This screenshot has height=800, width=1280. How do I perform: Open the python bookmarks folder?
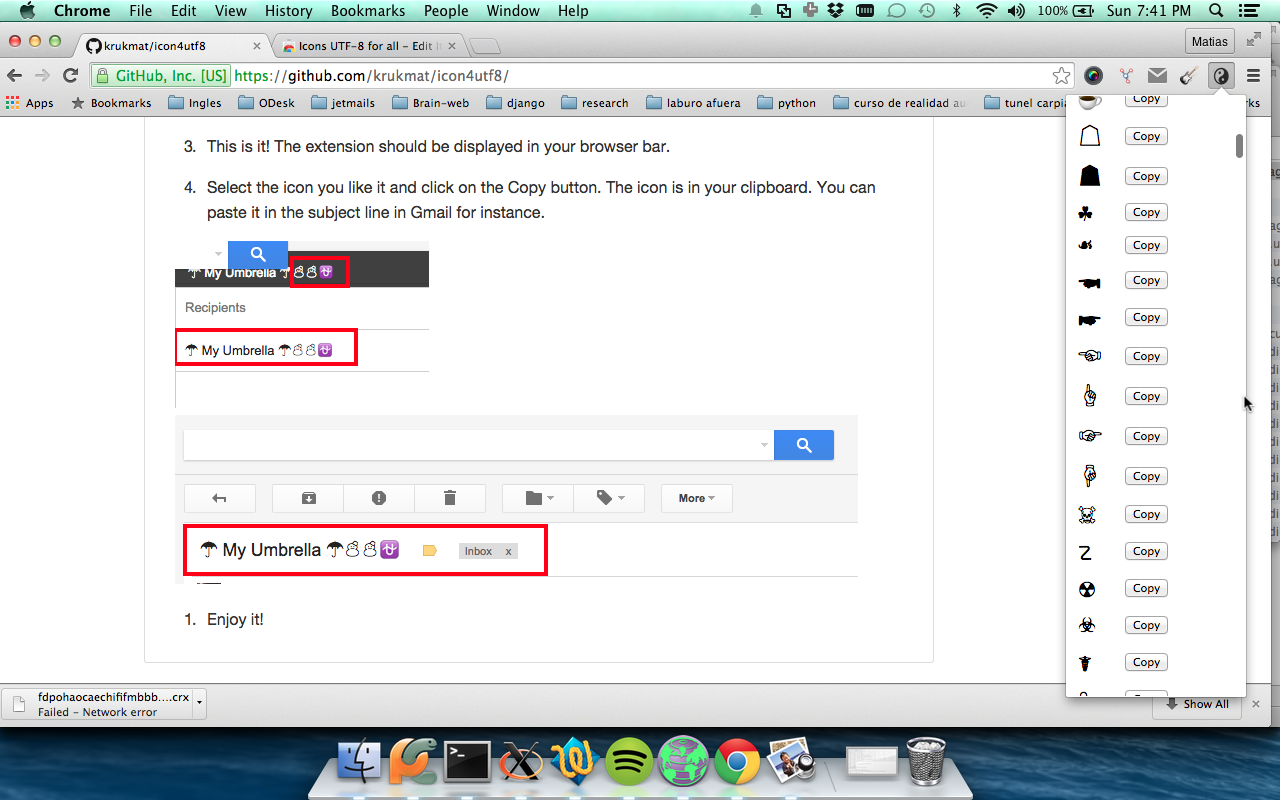tap(787, 103)
